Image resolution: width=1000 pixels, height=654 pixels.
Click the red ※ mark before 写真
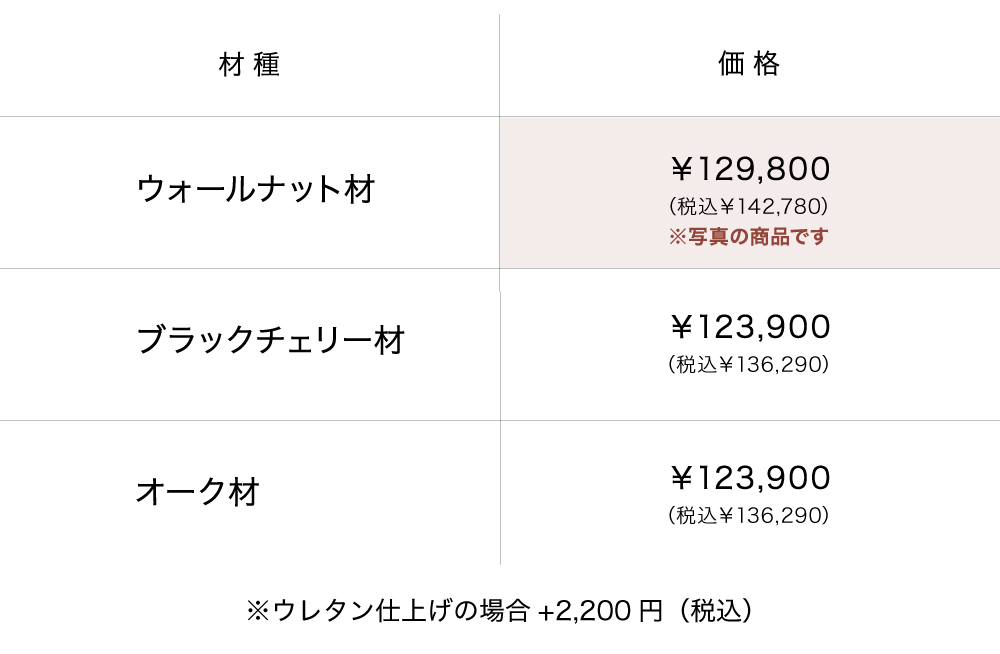pos(677,238)
